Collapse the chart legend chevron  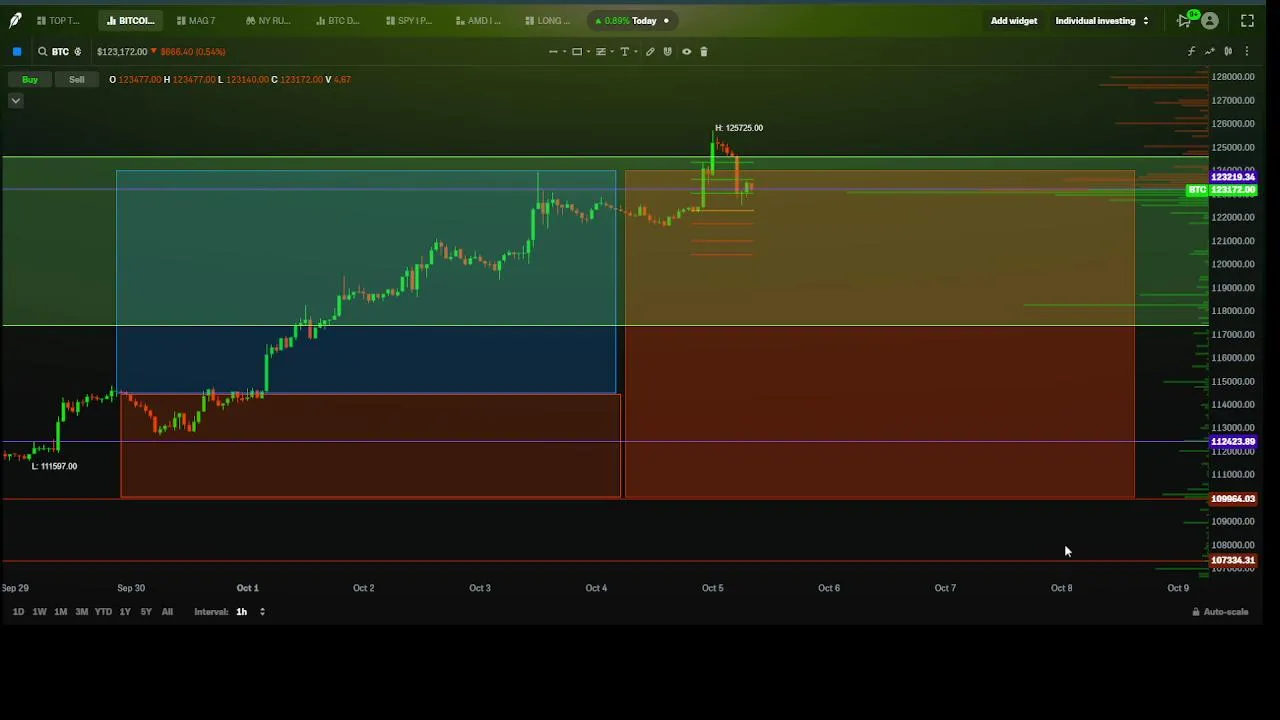15,100
